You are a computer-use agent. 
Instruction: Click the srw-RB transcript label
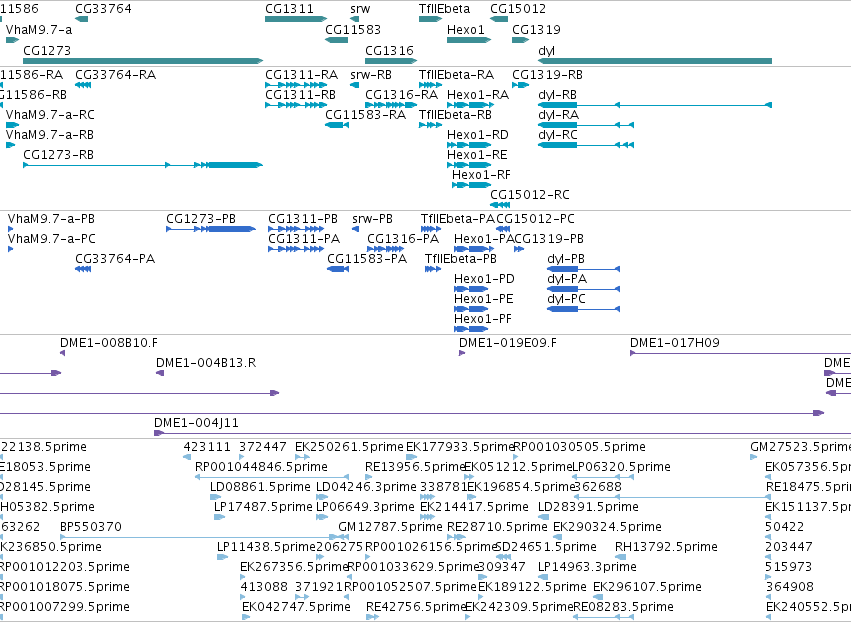pyautogui.click(x=371, y=74)
